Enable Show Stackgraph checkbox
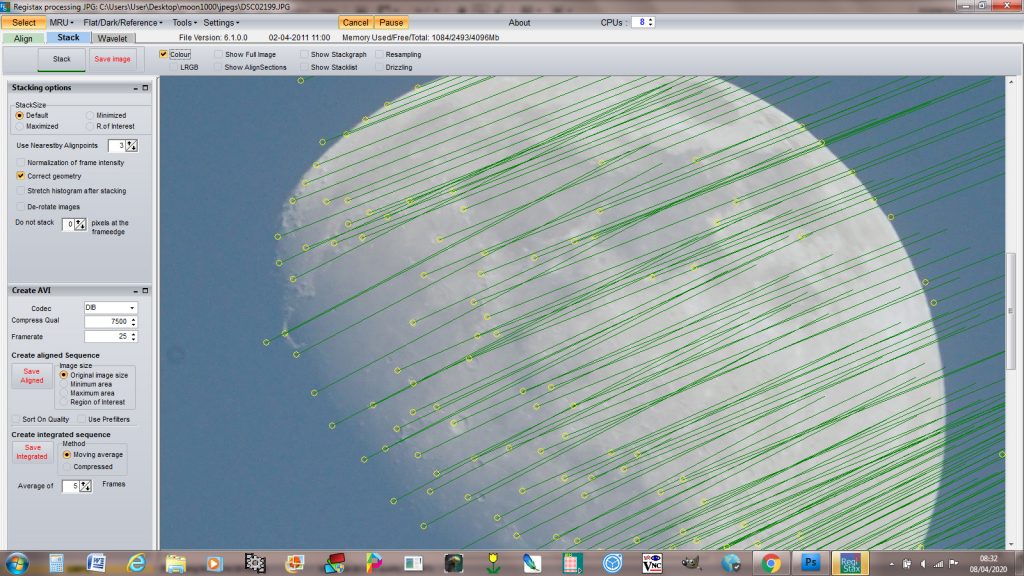The image size is (1024, 576). point(304,54)
